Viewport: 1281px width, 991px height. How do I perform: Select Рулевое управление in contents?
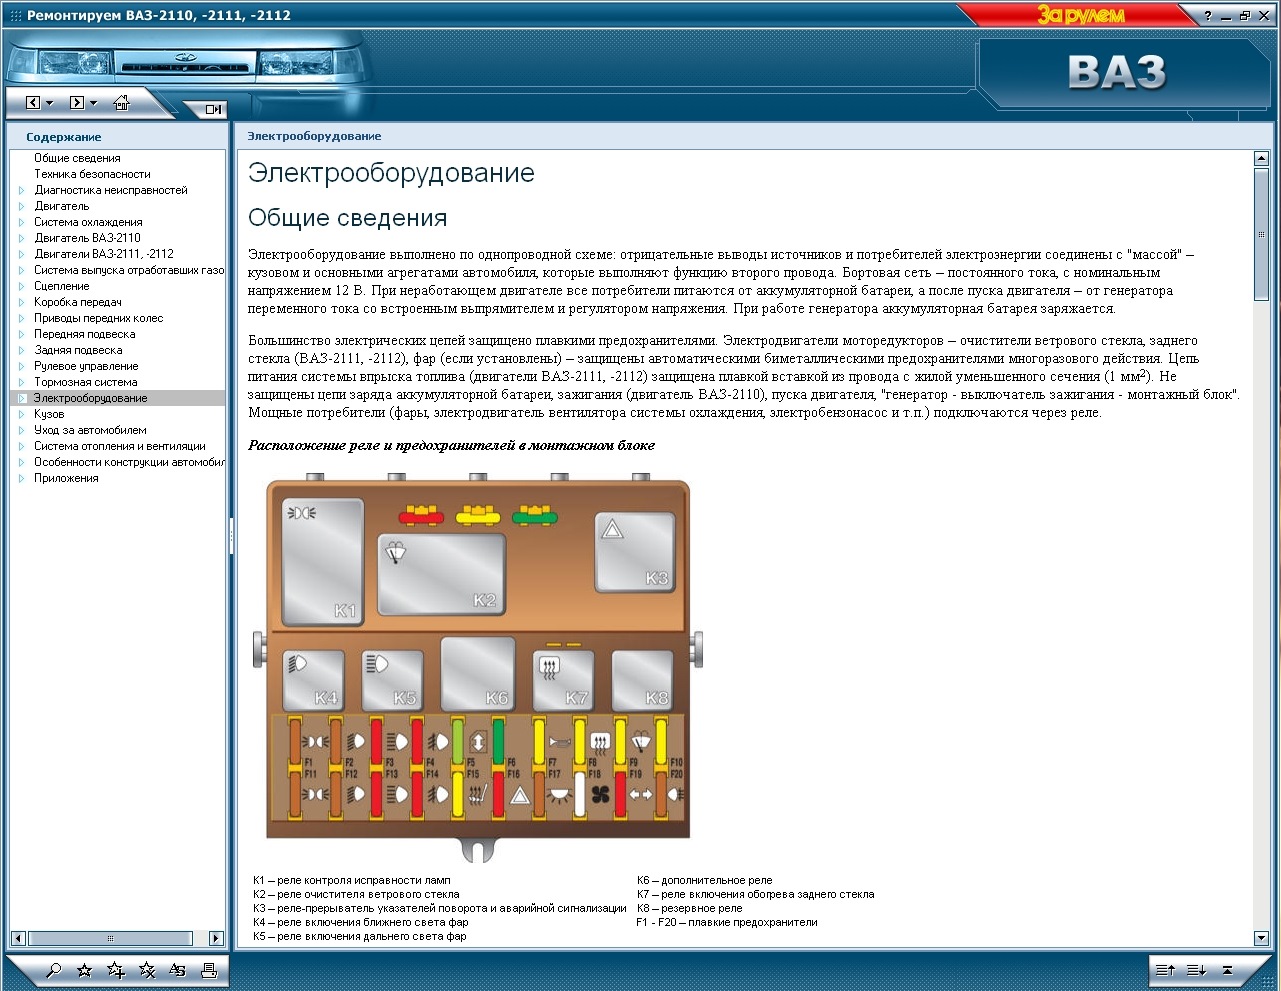pos(86,366)
